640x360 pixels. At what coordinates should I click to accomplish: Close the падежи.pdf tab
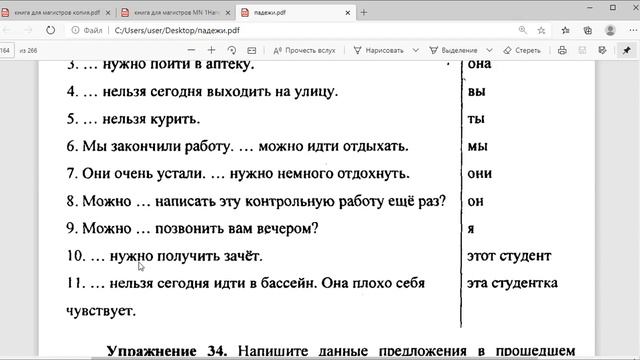pyautogui.click(x=348, y=13)
